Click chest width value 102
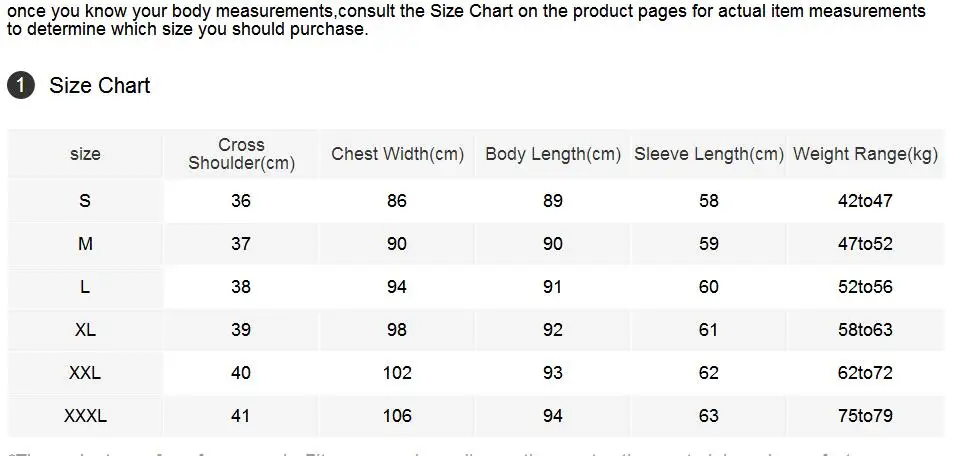This screenshot has width=970, height=456. point(397,372)
